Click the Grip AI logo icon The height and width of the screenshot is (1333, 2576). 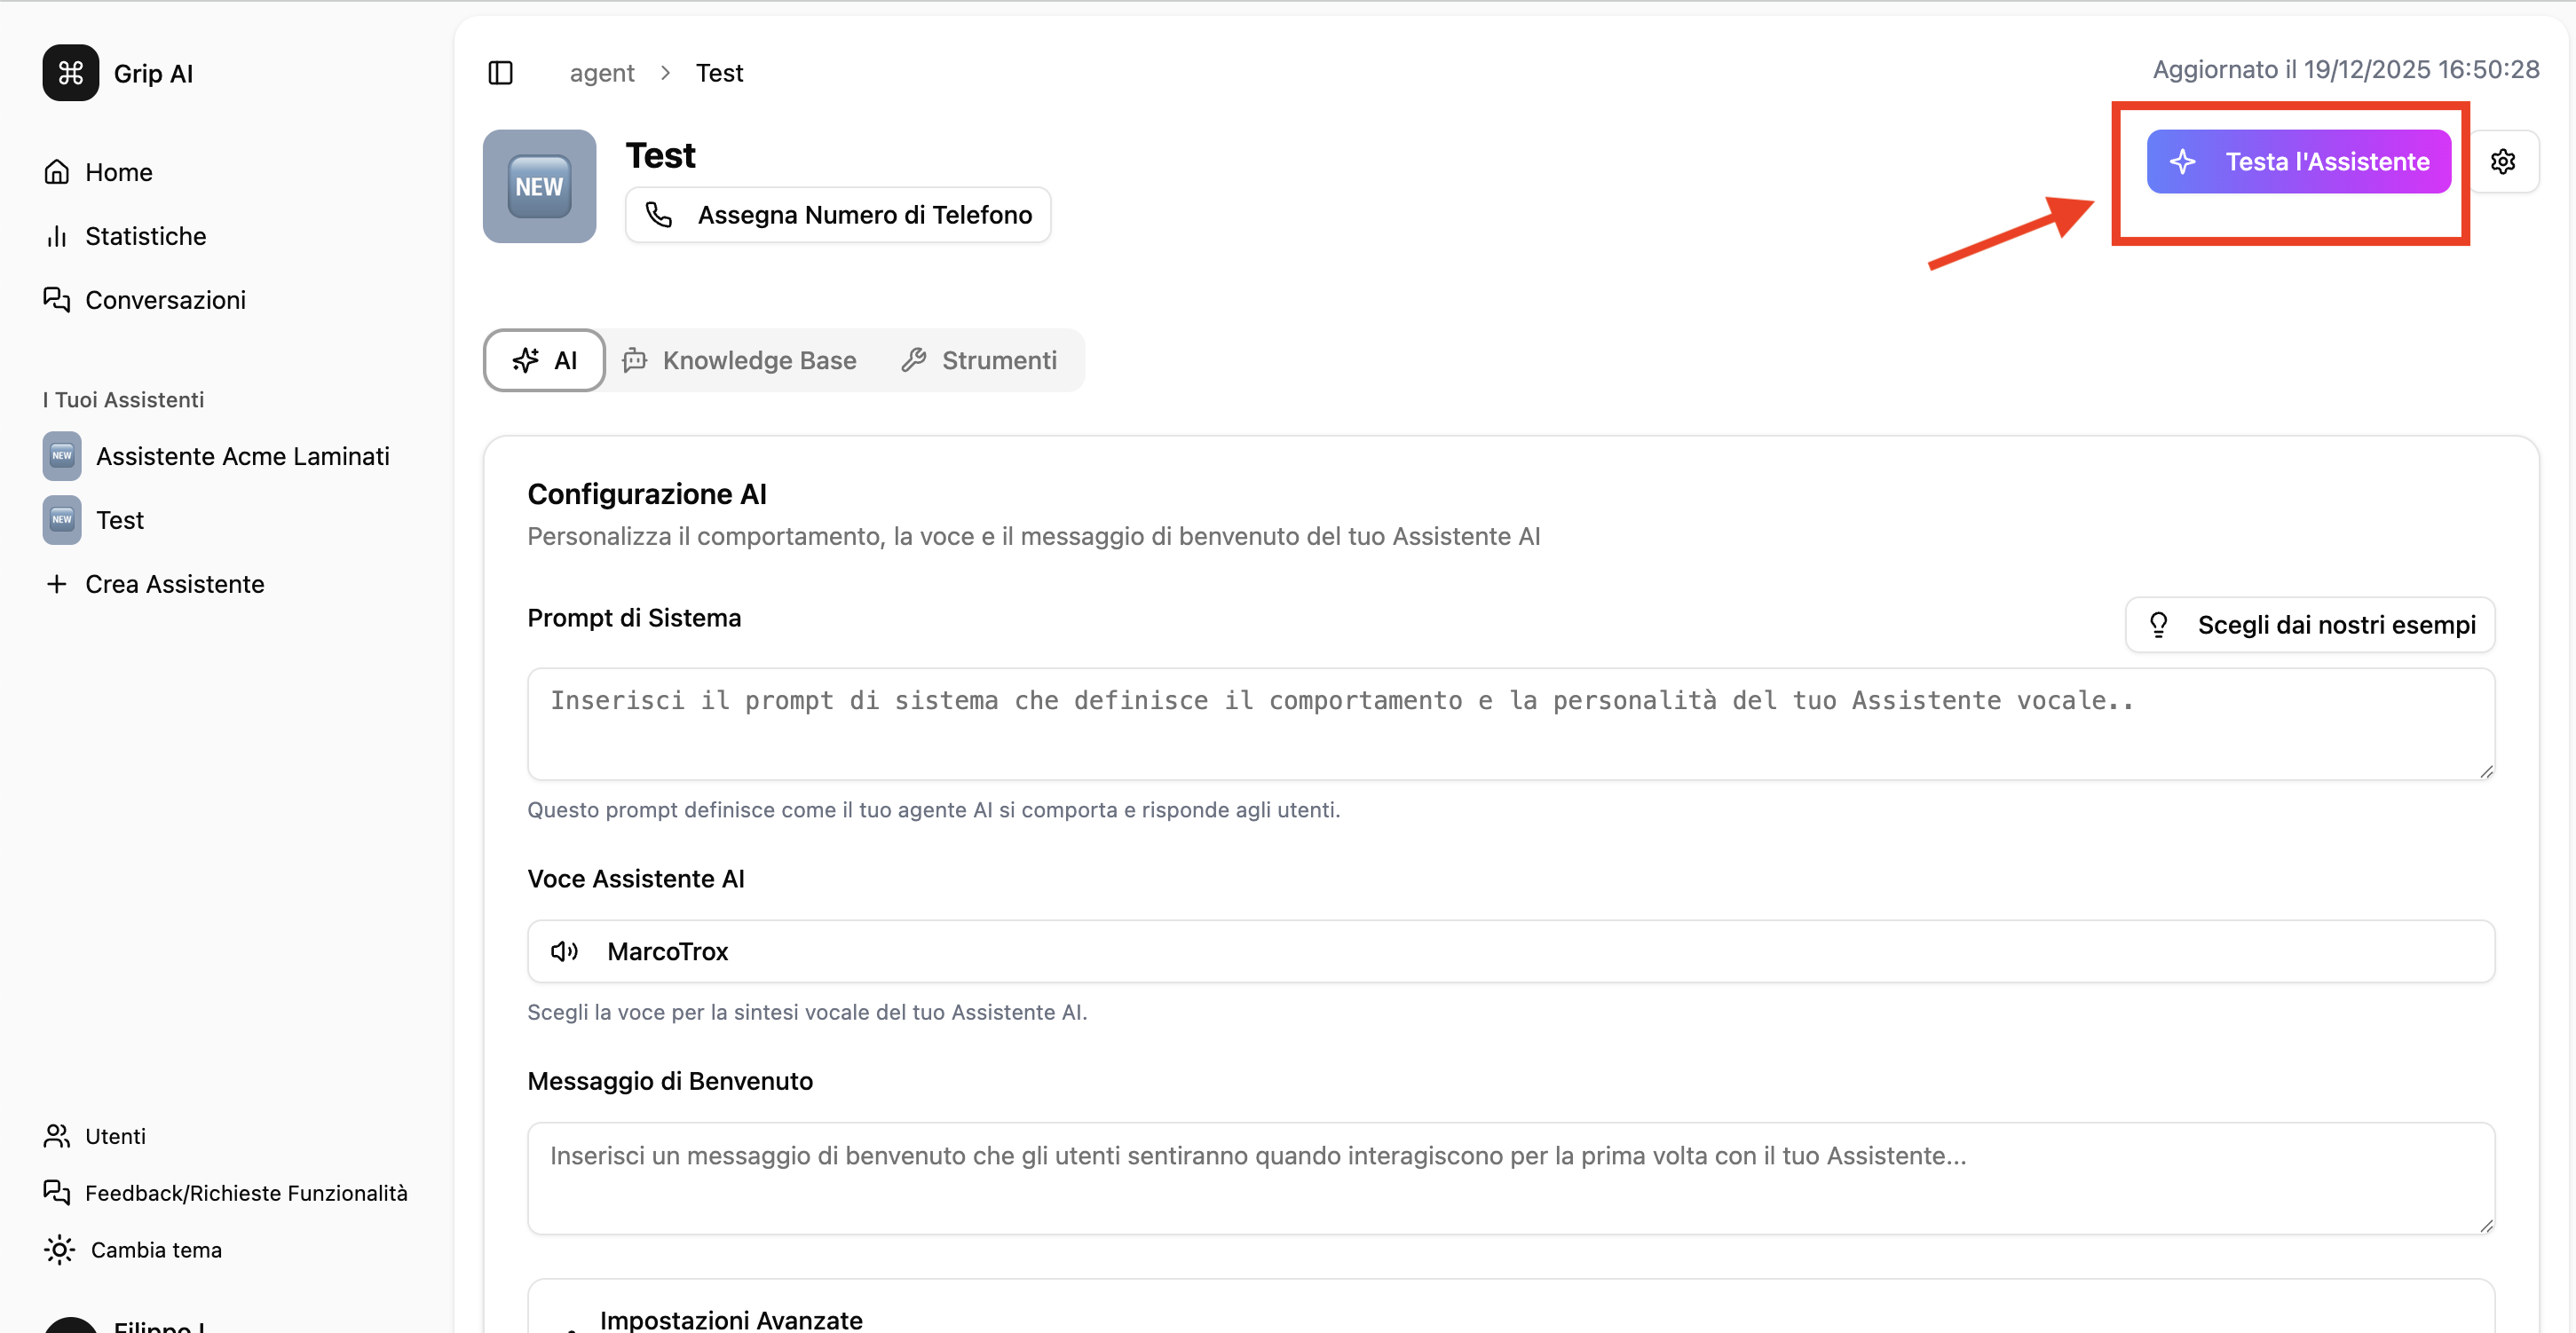pos(69,72)
